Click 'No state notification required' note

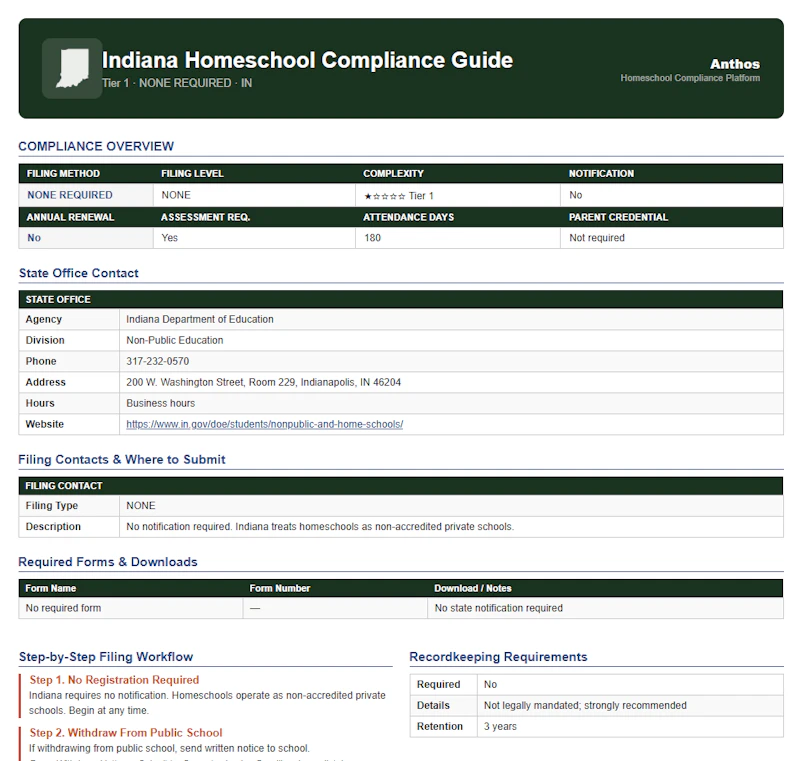pyautogui.click(x=498, y=608)
